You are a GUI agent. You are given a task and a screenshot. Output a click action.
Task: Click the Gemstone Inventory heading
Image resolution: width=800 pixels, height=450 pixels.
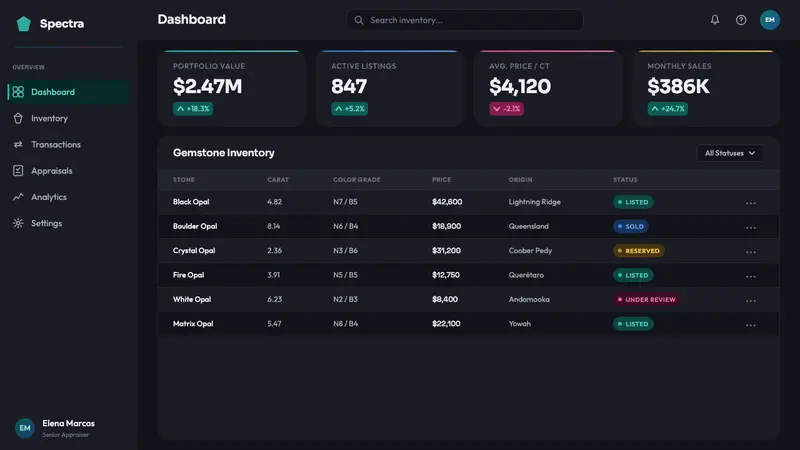click(223, 153)
